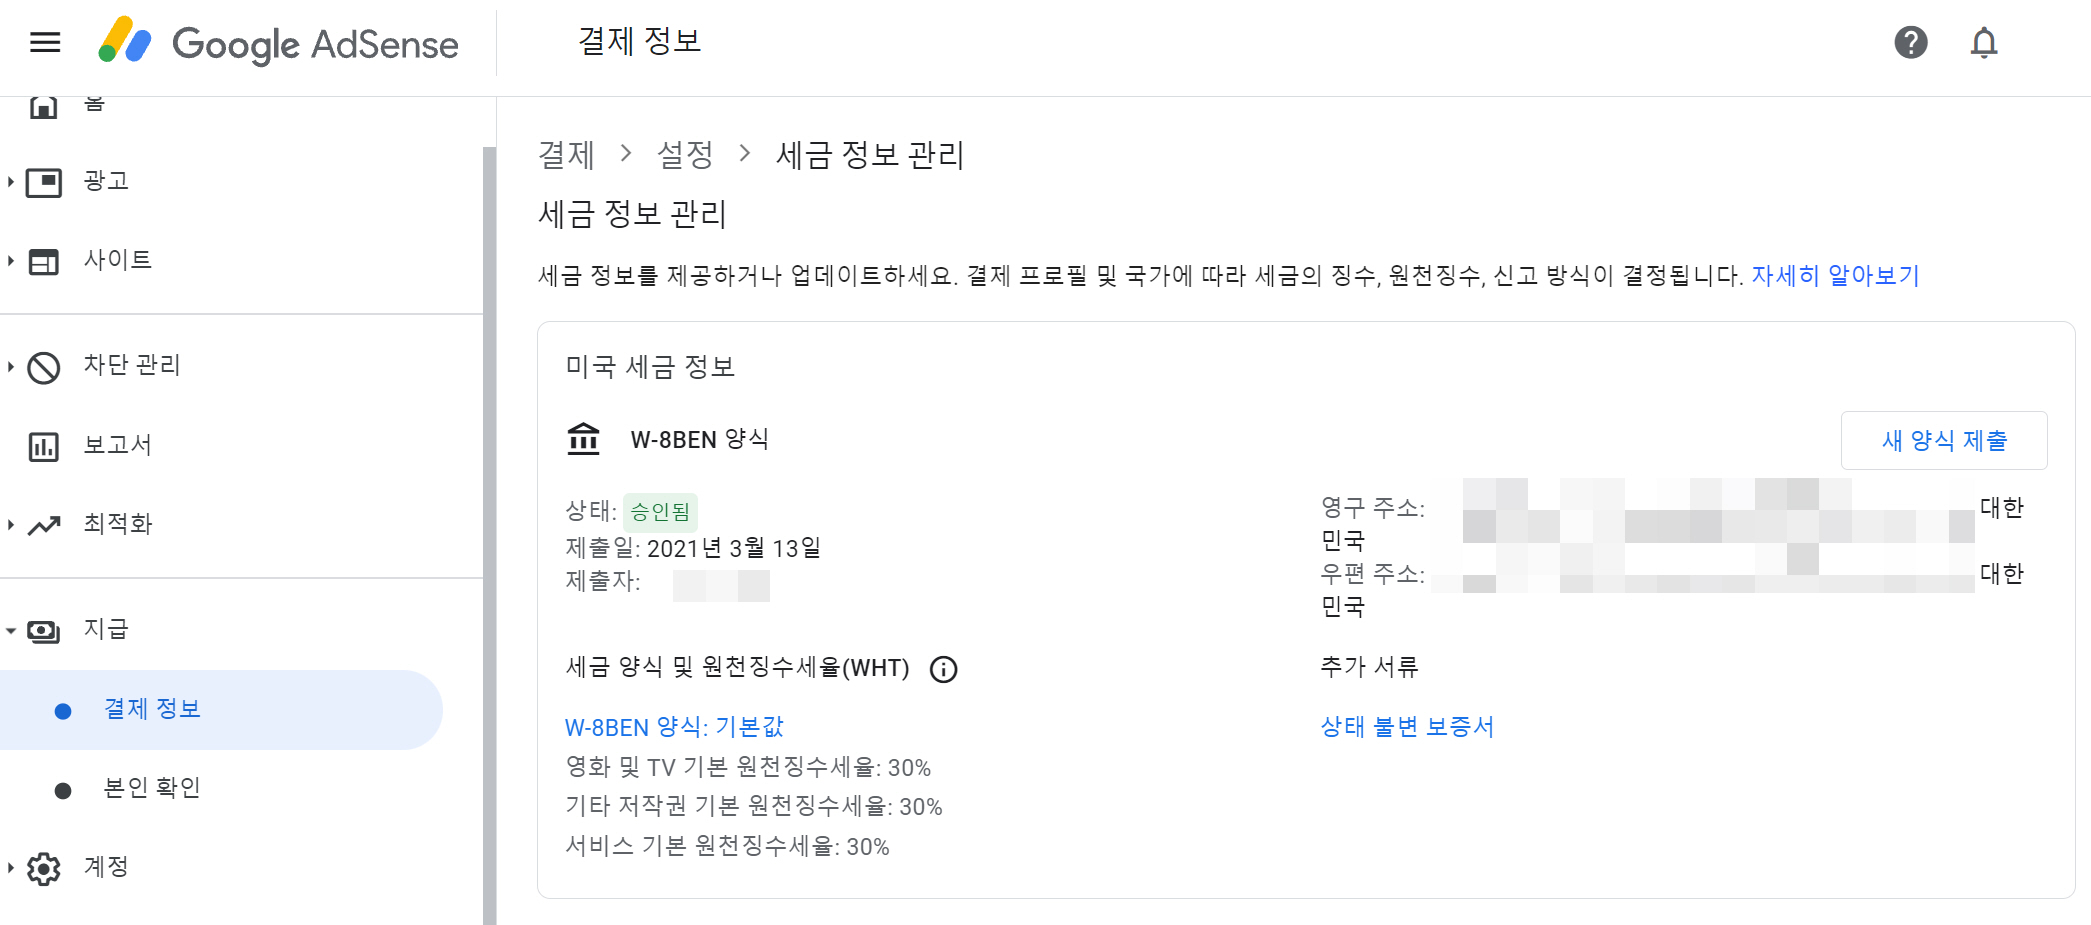Collapse the 지급 section
2091x925 pixels.
pyautogui.click(x=11, y=630)
